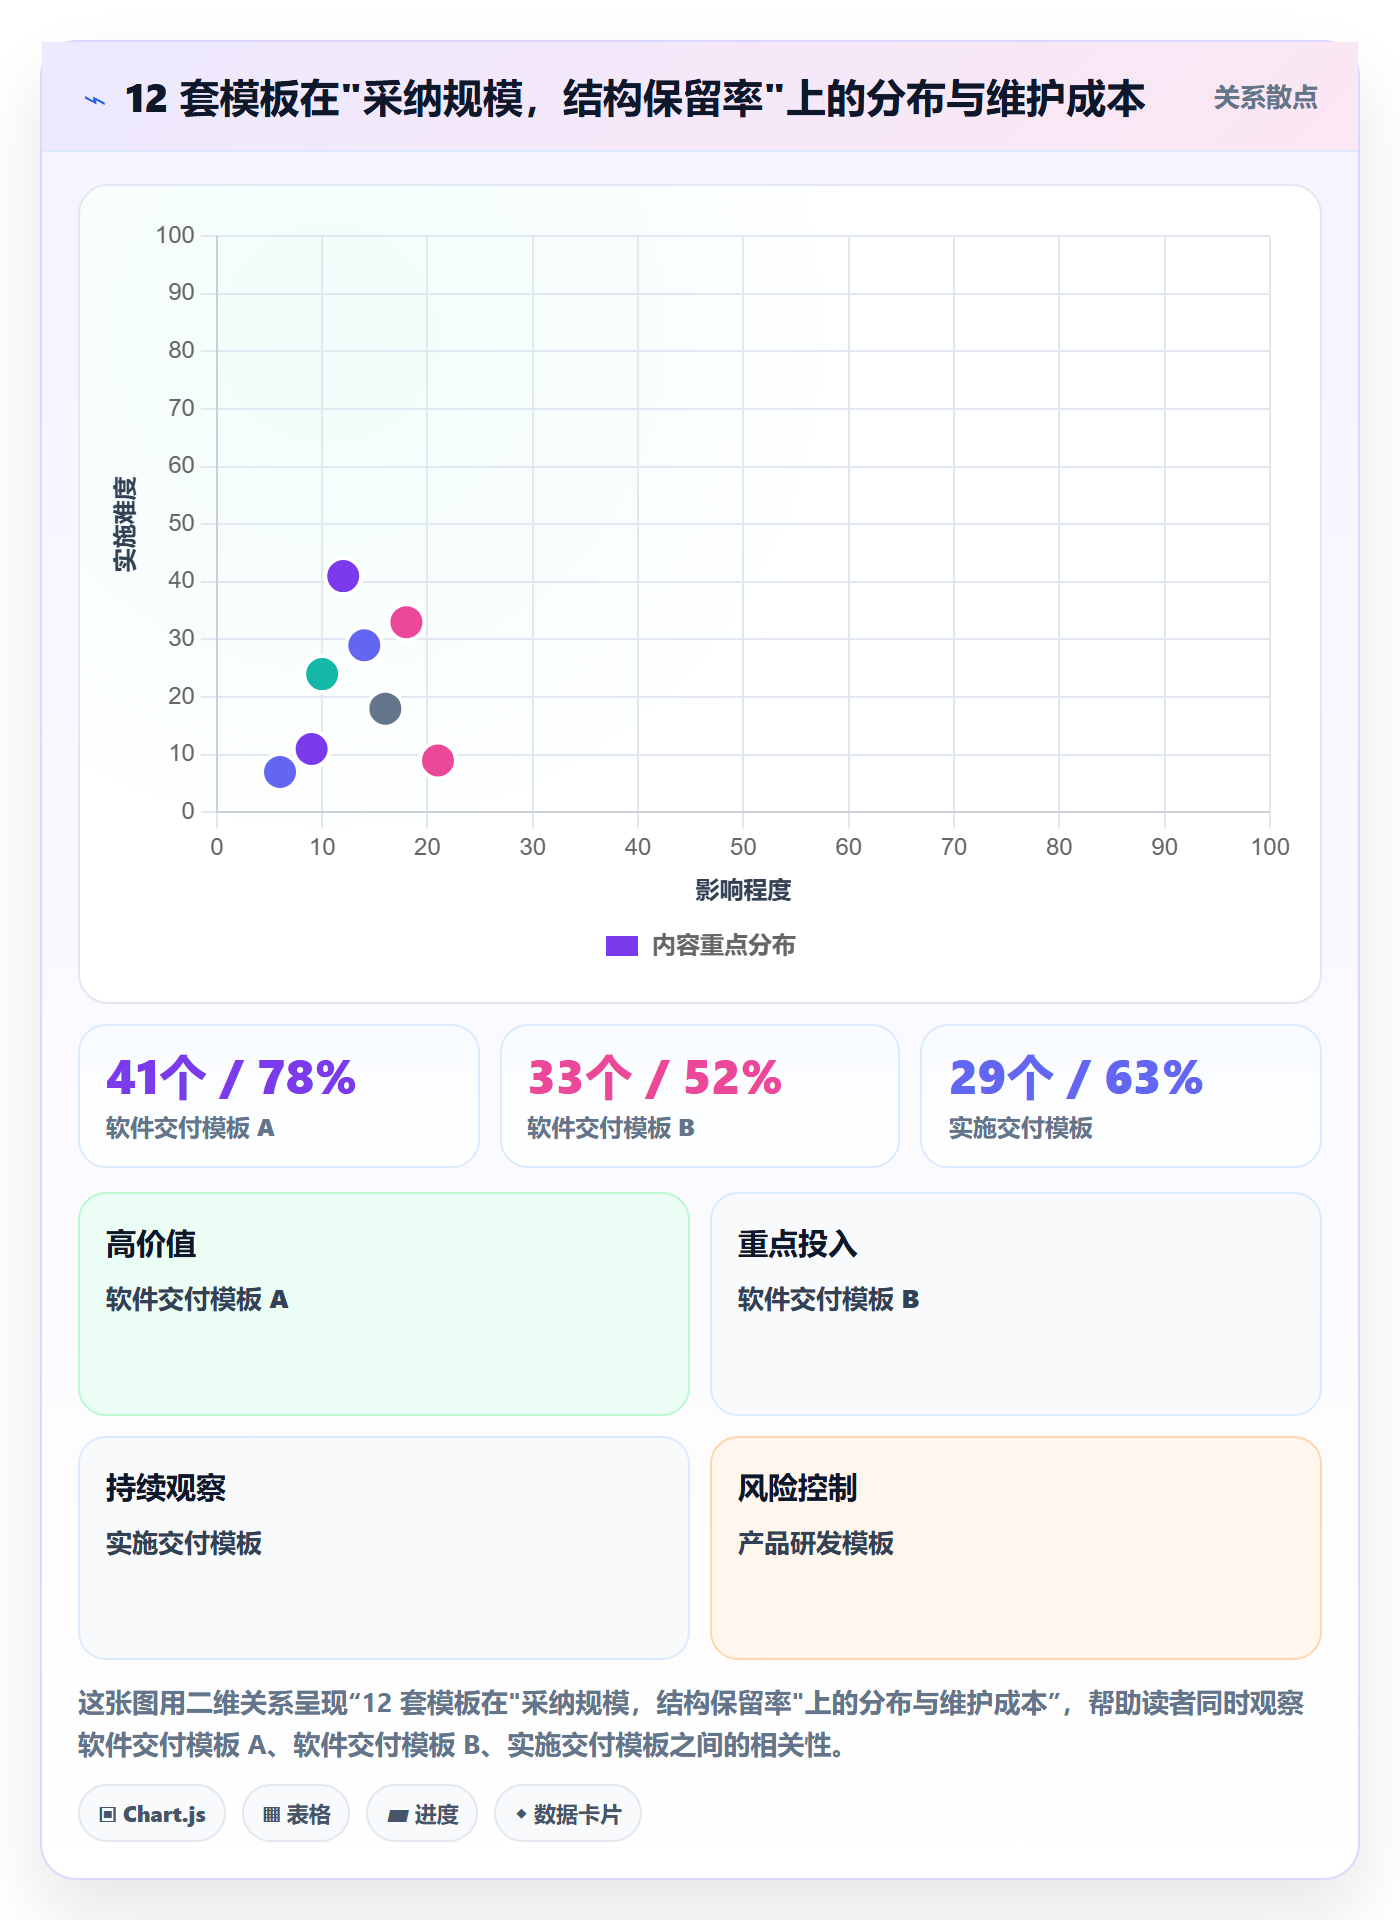Click 实施交付模板 label under 29个

(x=1021, y=1128)
